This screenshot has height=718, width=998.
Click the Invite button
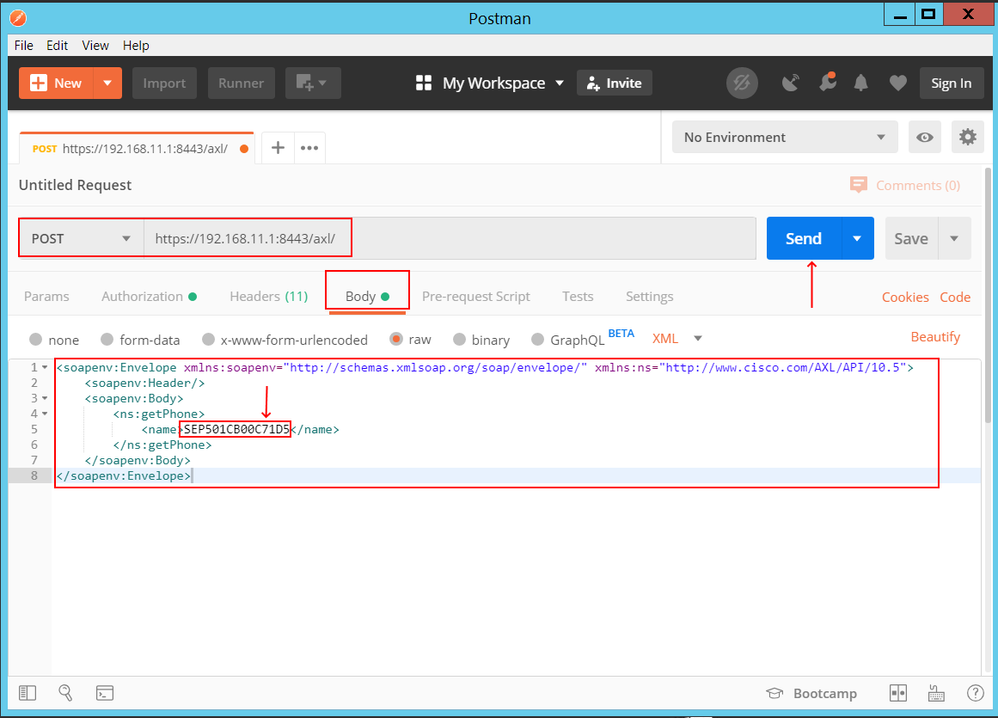[x=614, y=83]
